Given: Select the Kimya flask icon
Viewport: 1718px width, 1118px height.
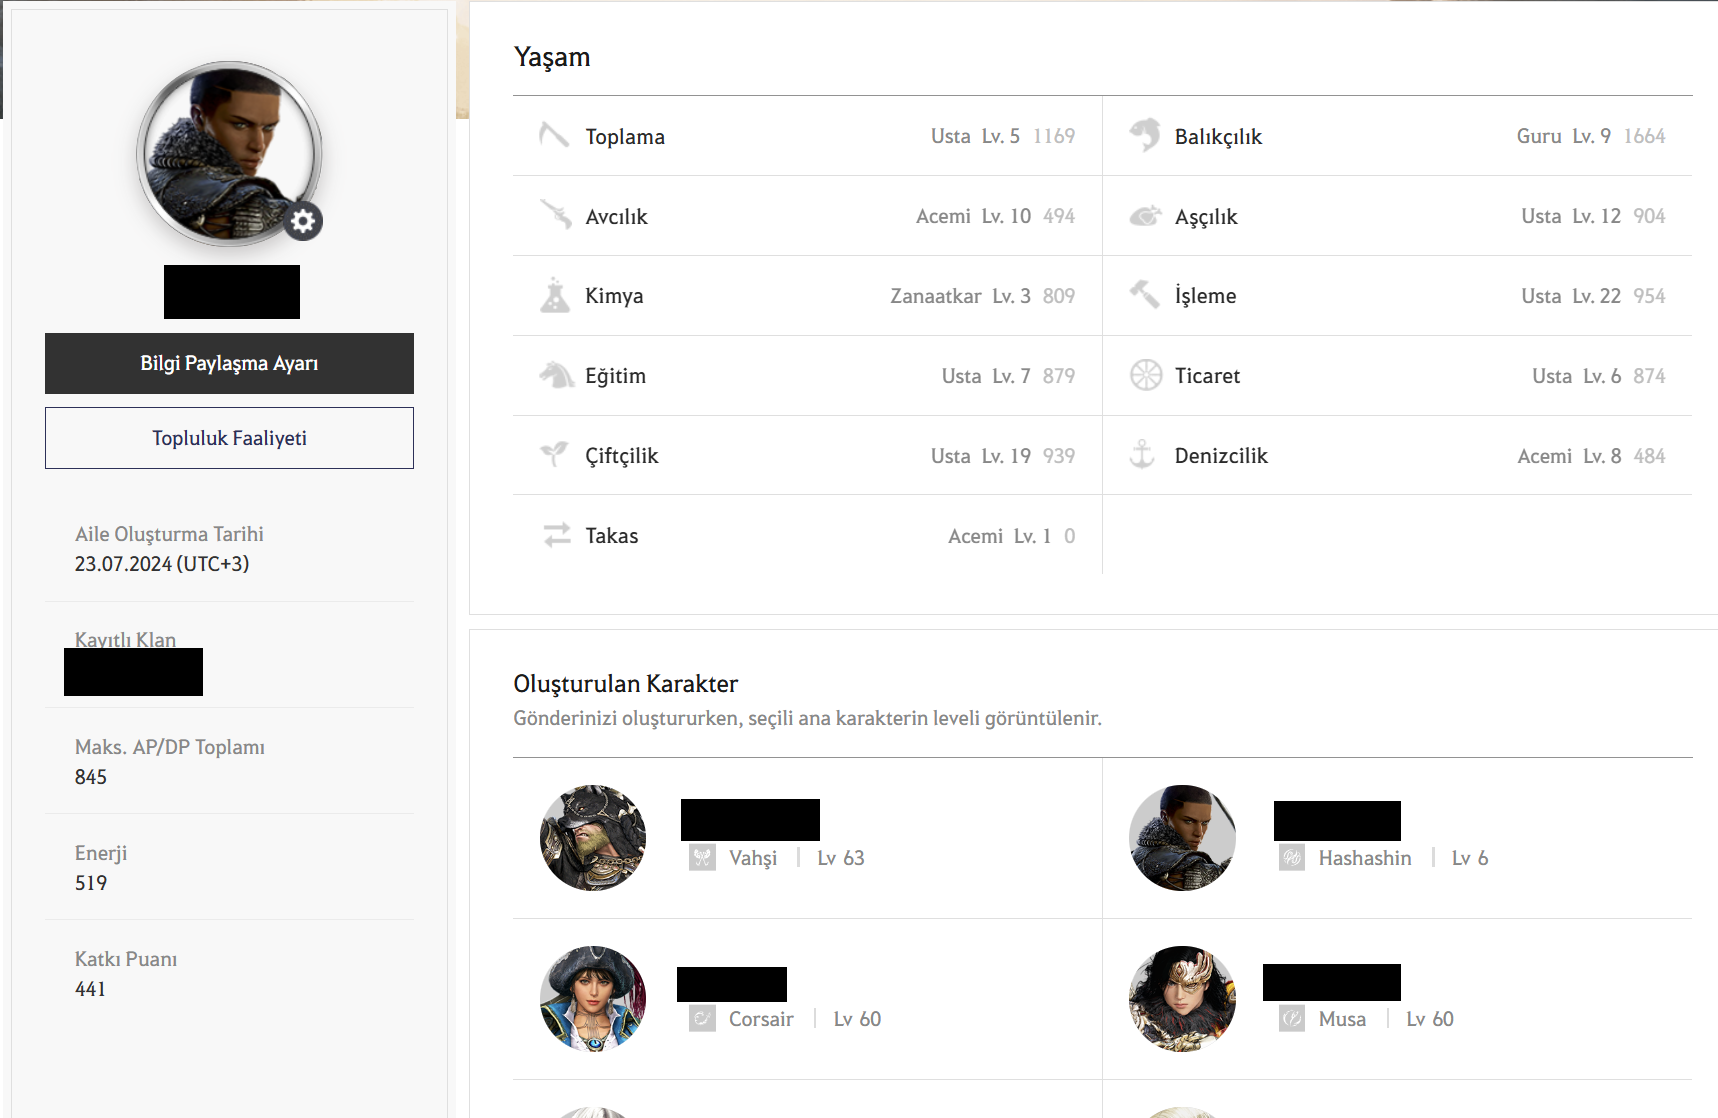Looking at the screenshot, I should click(x=554, y=296).
